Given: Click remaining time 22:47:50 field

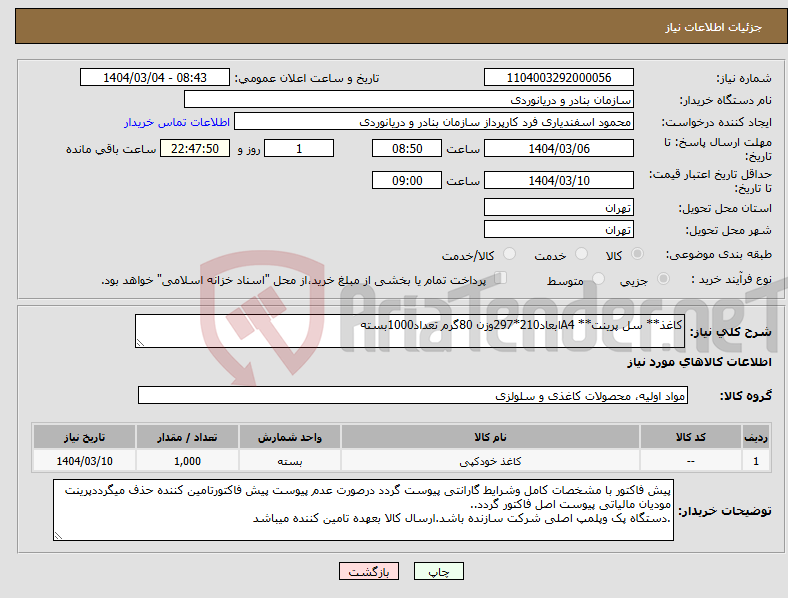Looking at the screenshot, I should tap(195, 148).
